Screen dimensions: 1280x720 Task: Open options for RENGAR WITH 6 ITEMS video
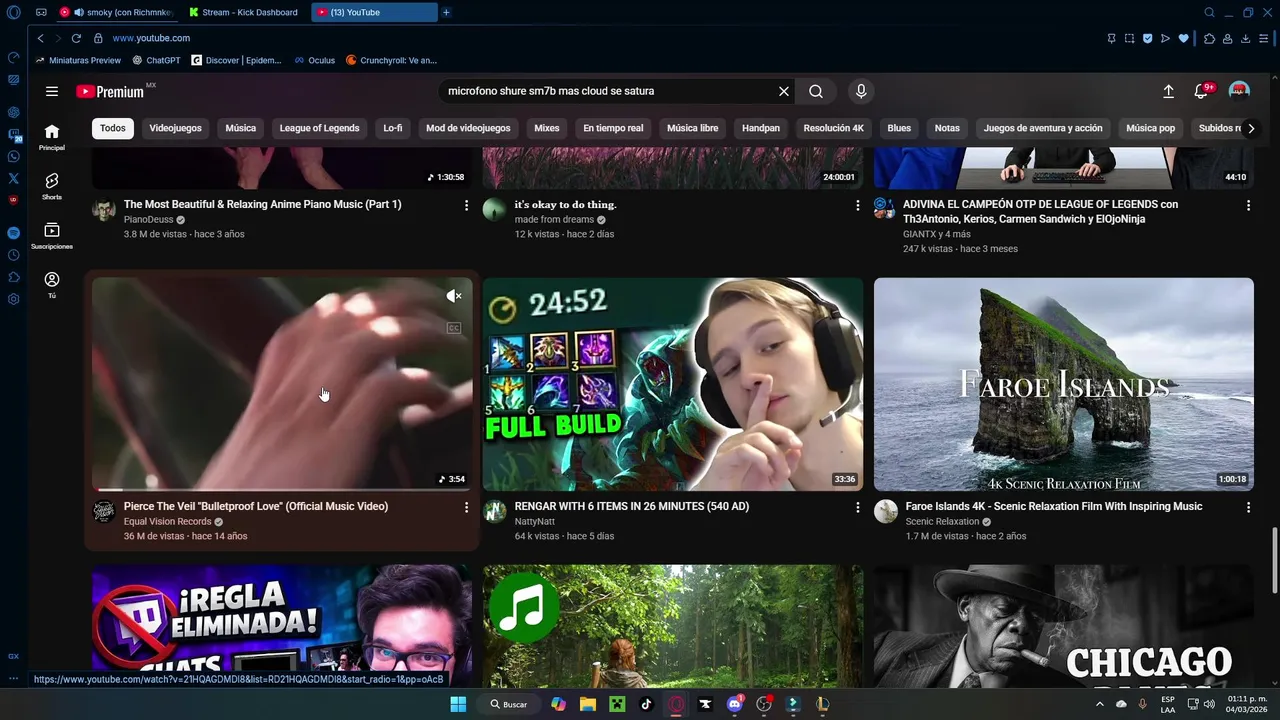[857, 507]
